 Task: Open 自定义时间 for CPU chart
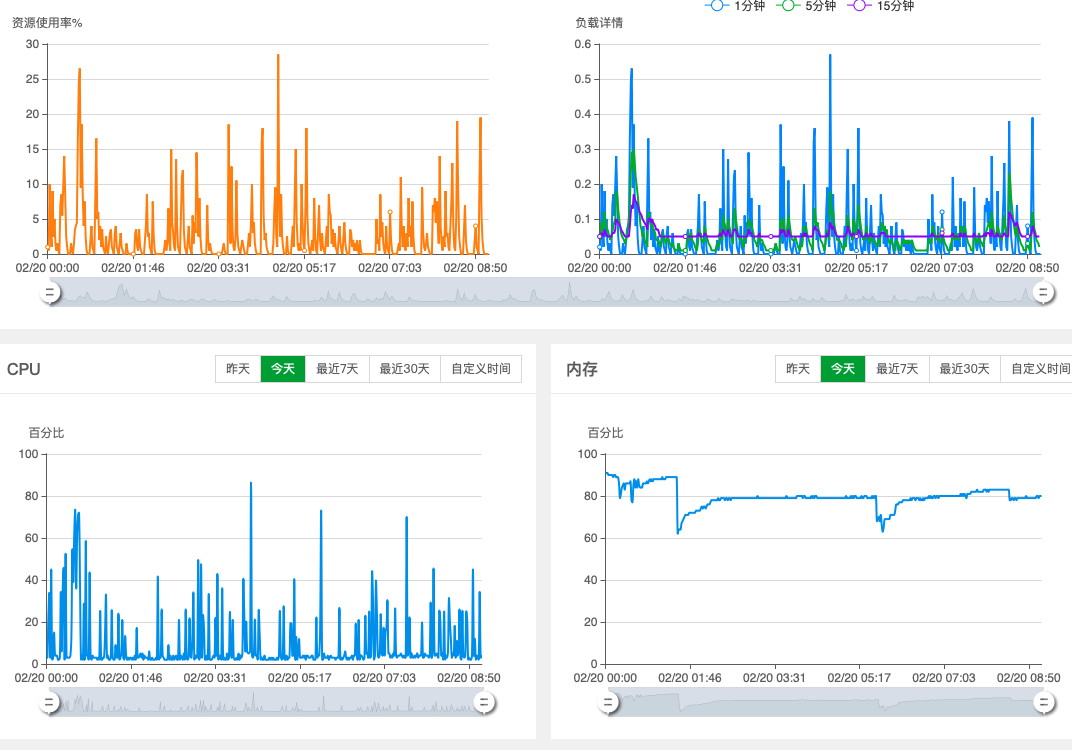pyautogui.click(x=480, y=369)
